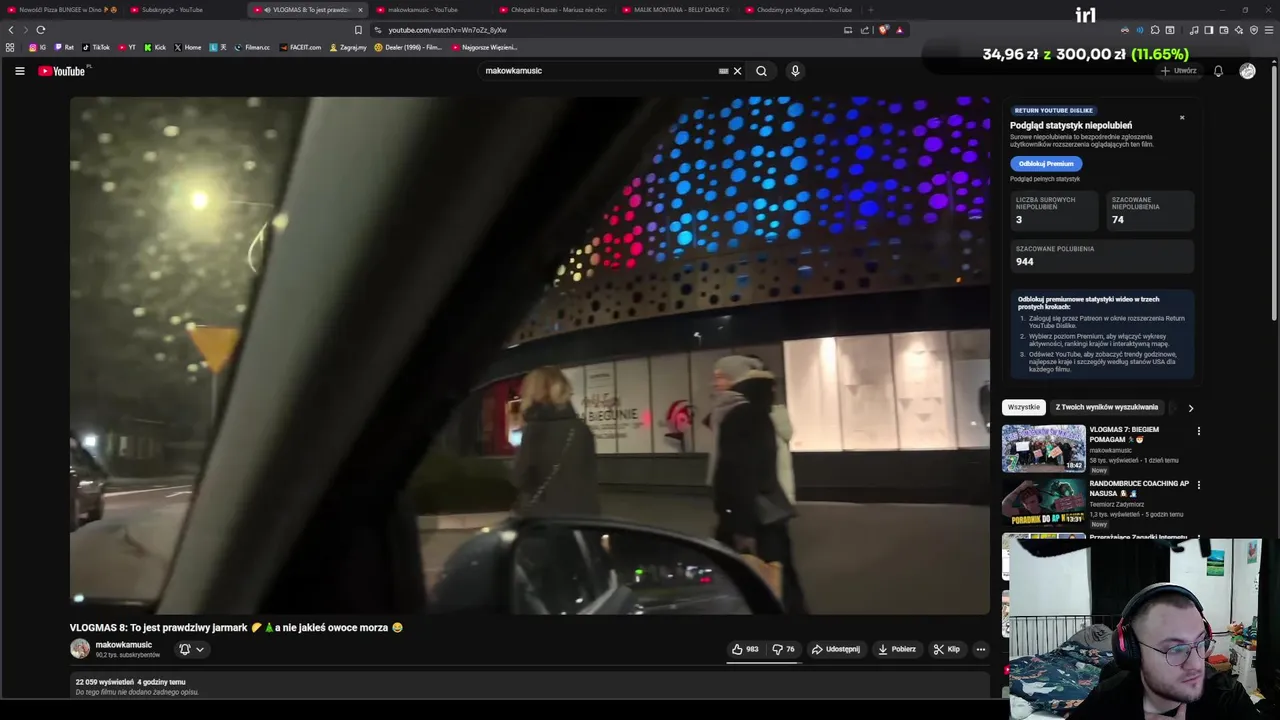Create a clip with the Klip button
This screenshot has height=720, width=1280.
point(947,649)
